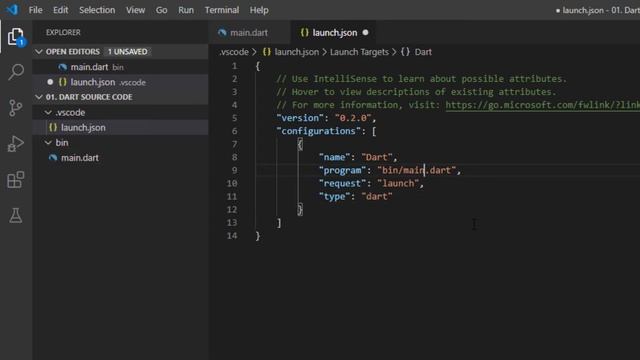
Task: Open the Go menu
Action: tap(161, 10)
